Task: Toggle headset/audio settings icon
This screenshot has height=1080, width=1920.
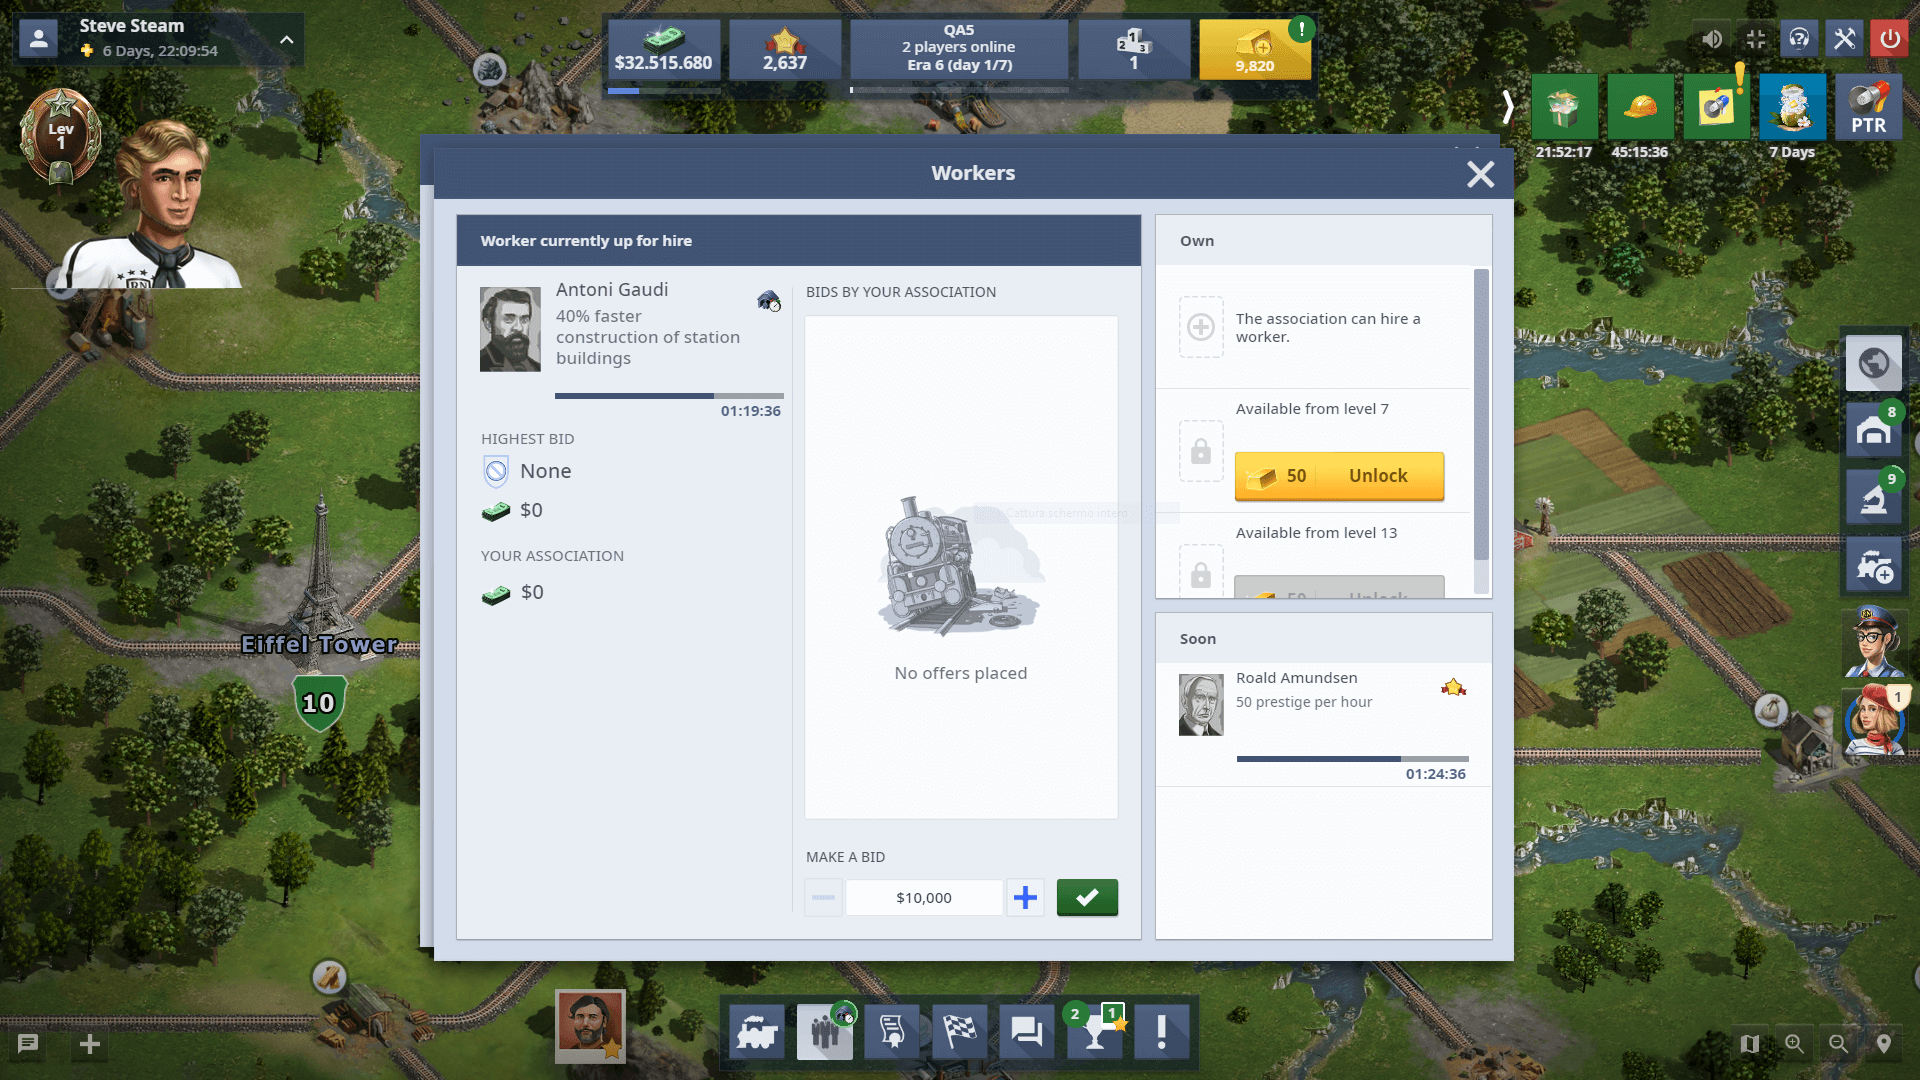Action: 1800,38
